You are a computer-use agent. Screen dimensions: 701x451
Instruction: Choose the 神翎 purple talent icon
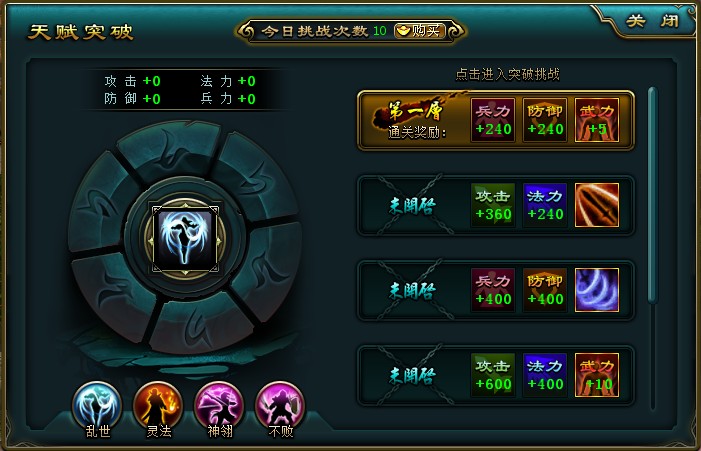[x=219, y=405]
